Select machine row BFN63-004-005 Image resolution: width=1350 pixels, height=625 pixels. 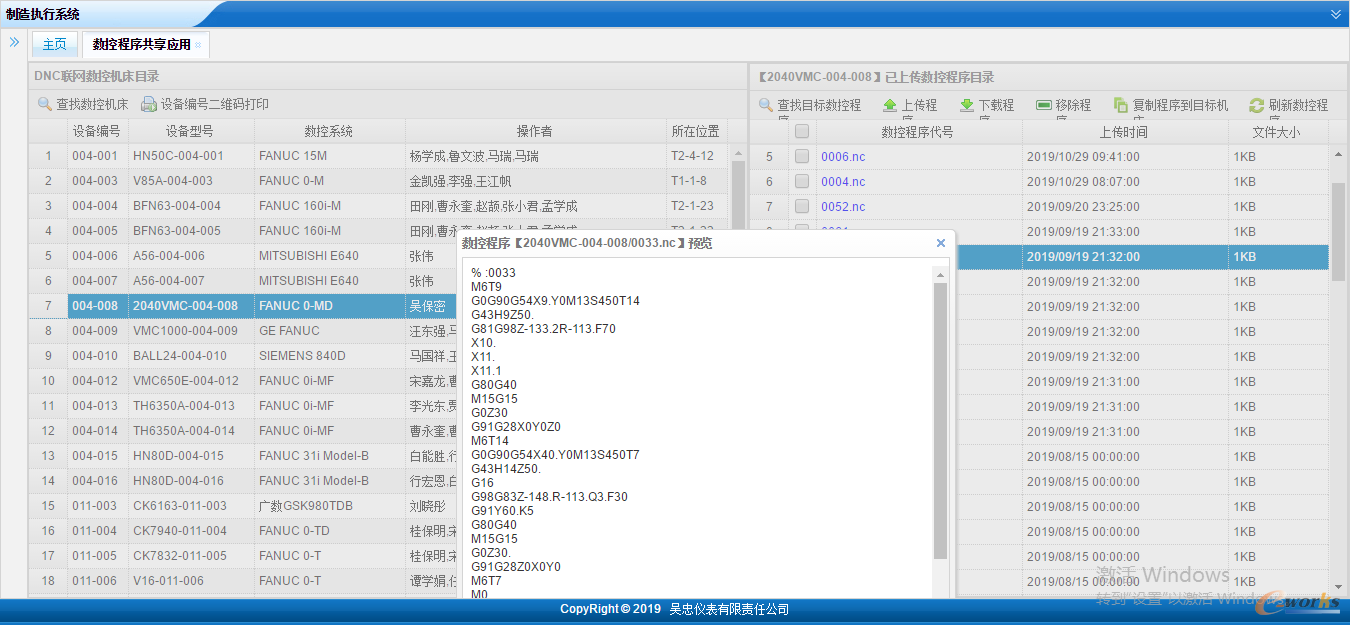(380, 230)
